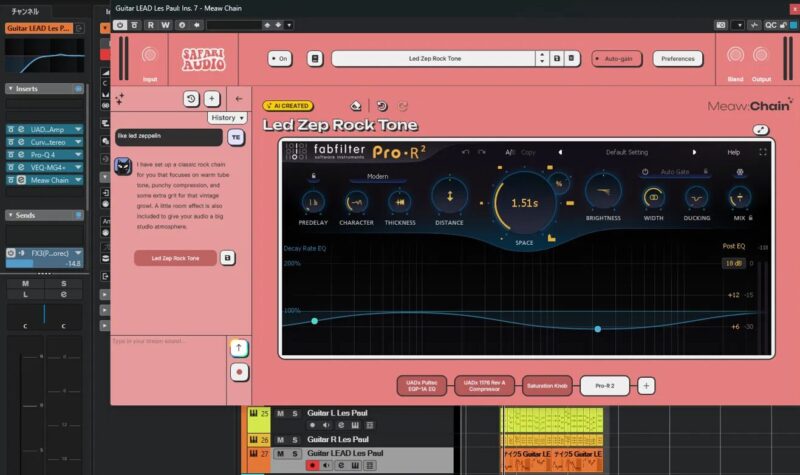Bypass the plugin using the window power button

[x=120, y=25]
